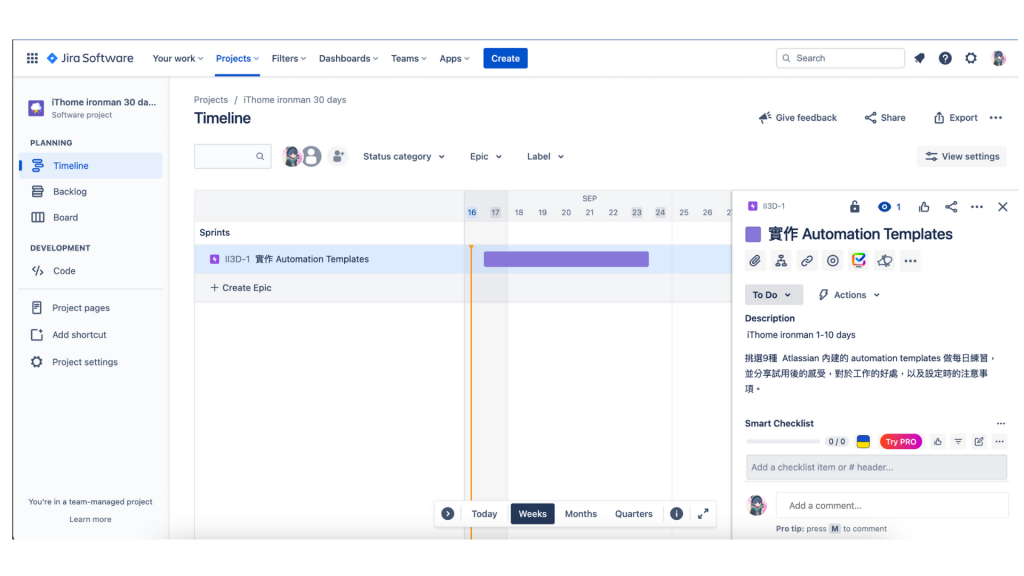Click the add child issue icon

780,261
